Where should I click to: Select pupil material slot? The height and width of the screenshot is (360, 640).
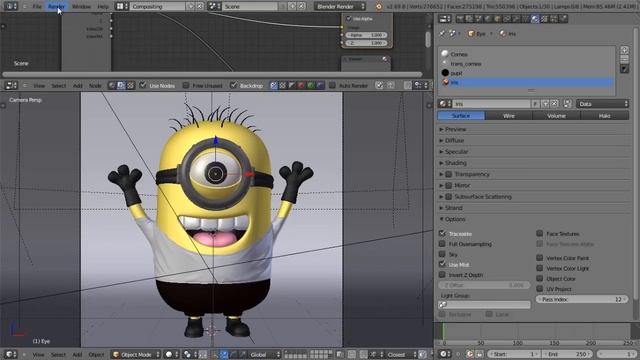pos(527,73)
